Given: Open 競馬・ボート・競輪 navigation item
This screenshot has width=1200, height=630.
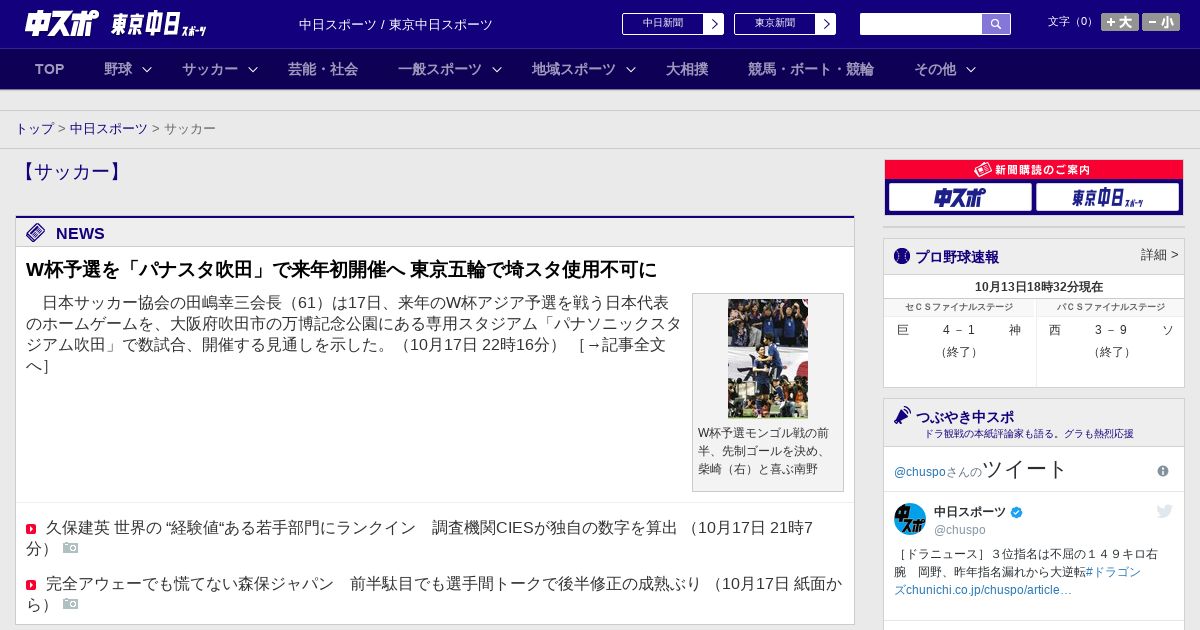Looking at the screenshot, I should [811, 69].
